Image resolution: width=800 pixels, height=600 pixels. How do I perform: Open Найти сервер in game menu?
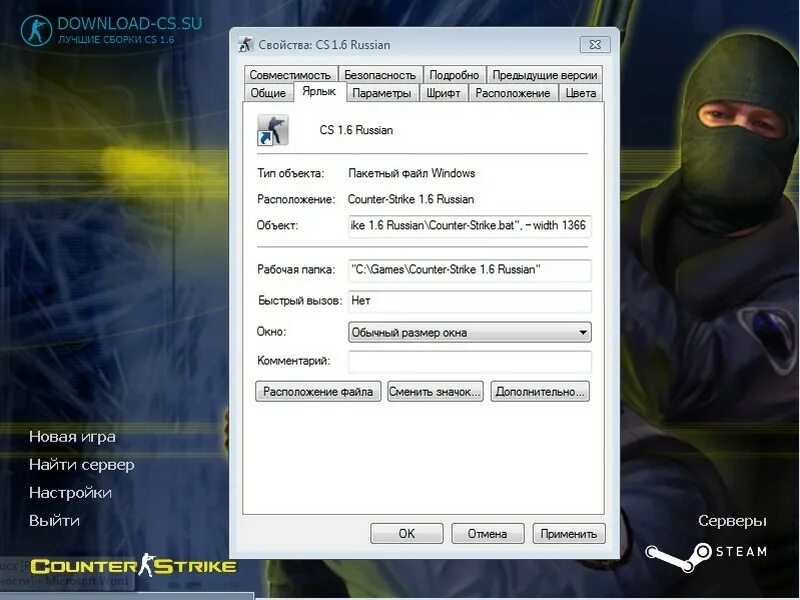point(82,465)
